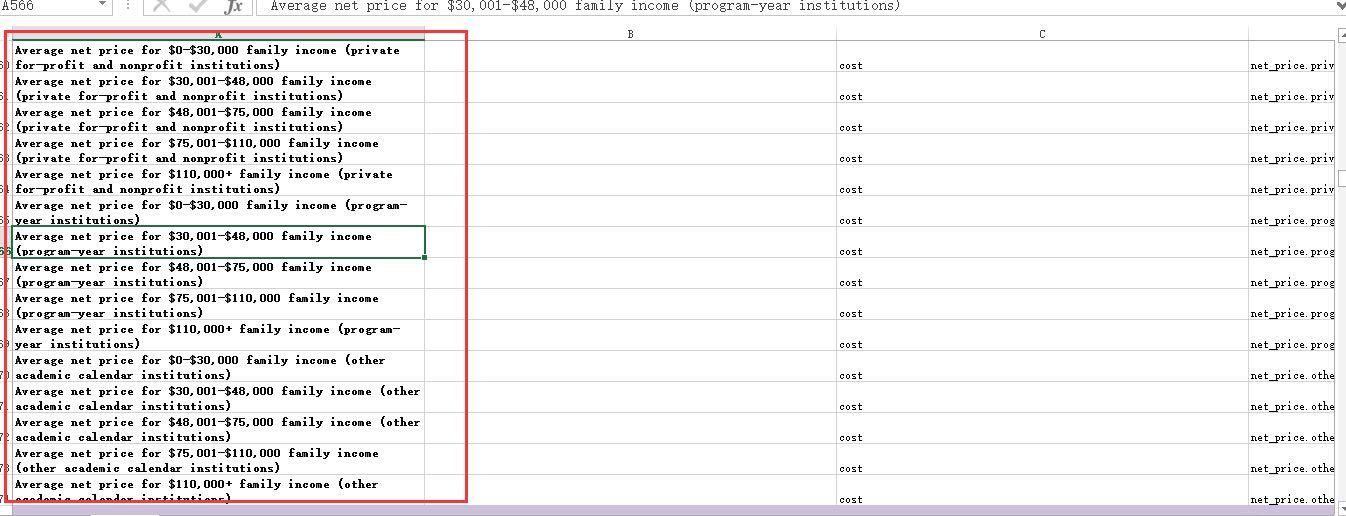
Task: Click the fx Insert Function icon
Action: [x=233, y=6]
